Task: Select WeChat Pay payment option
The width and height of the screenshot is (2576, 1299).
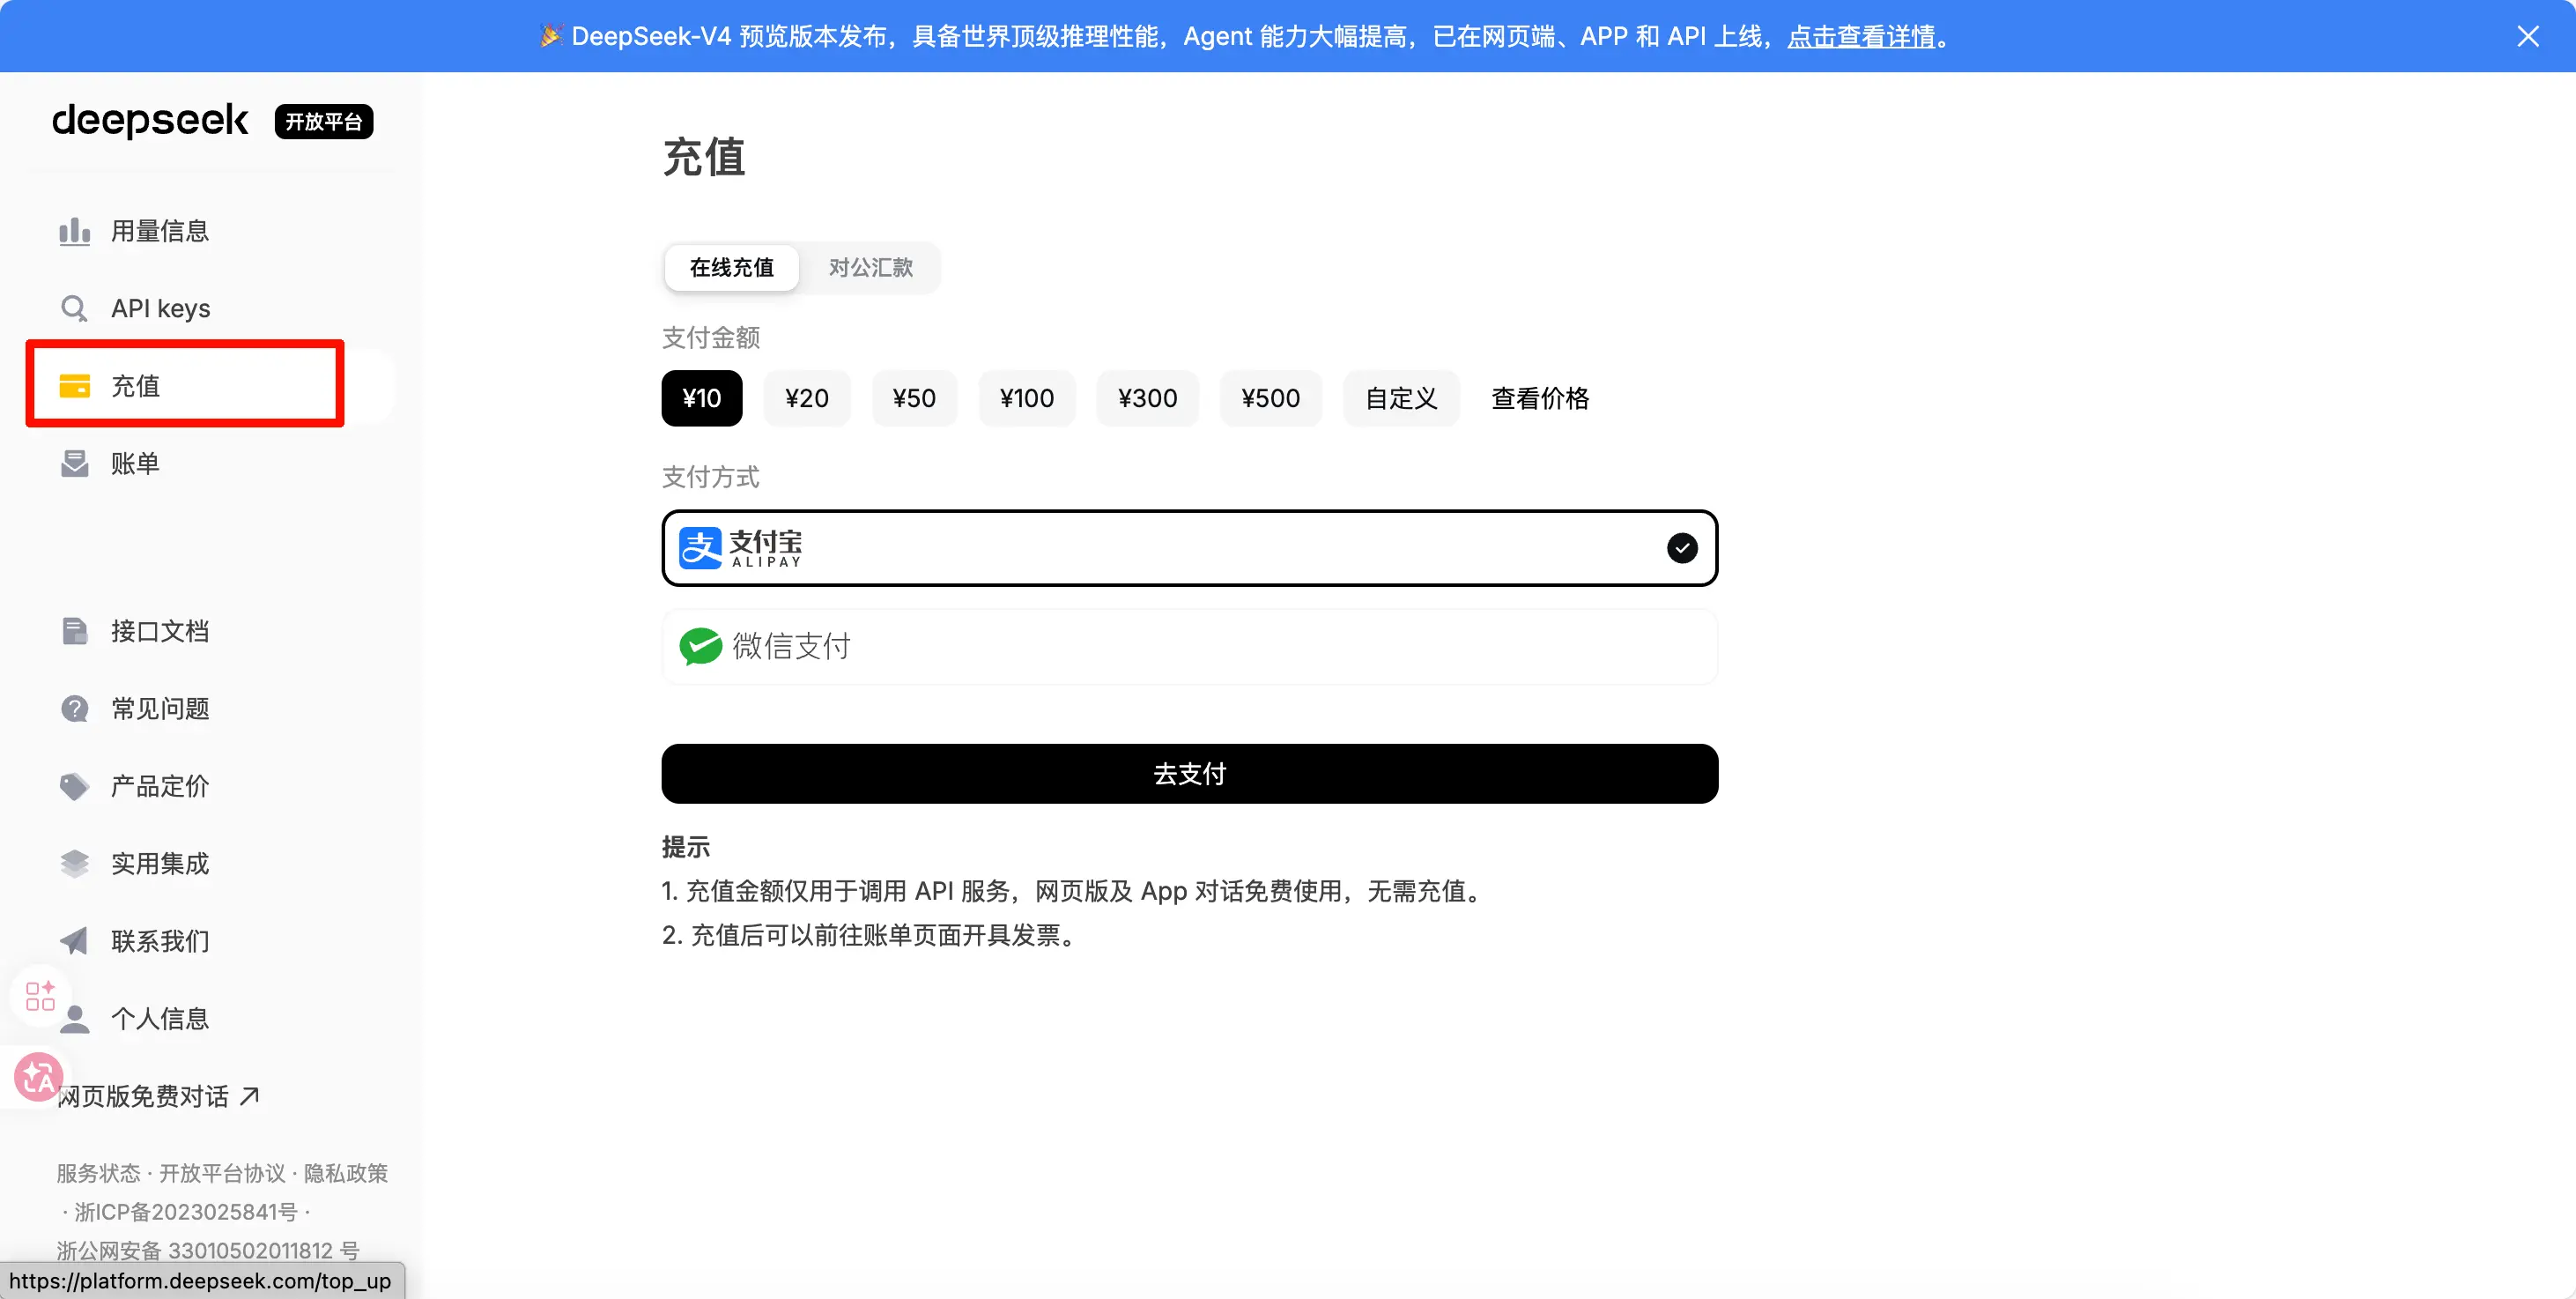Action: [1188, 647]
